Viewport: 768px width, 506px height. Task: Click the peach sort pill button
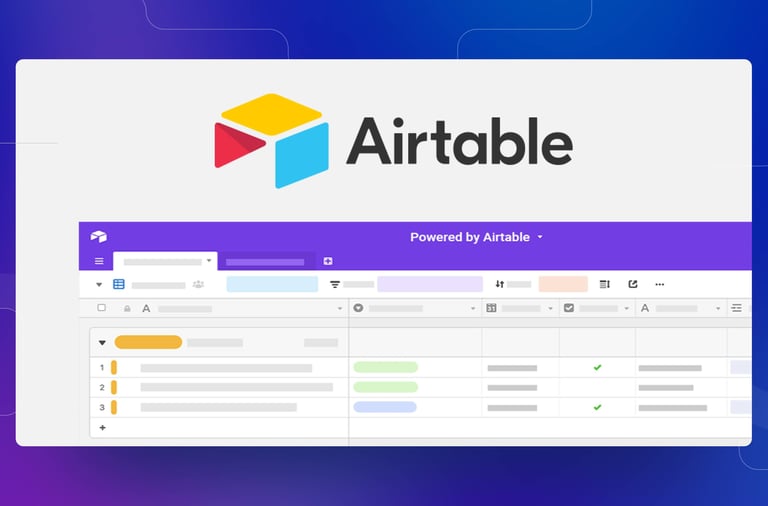(563, 284)
